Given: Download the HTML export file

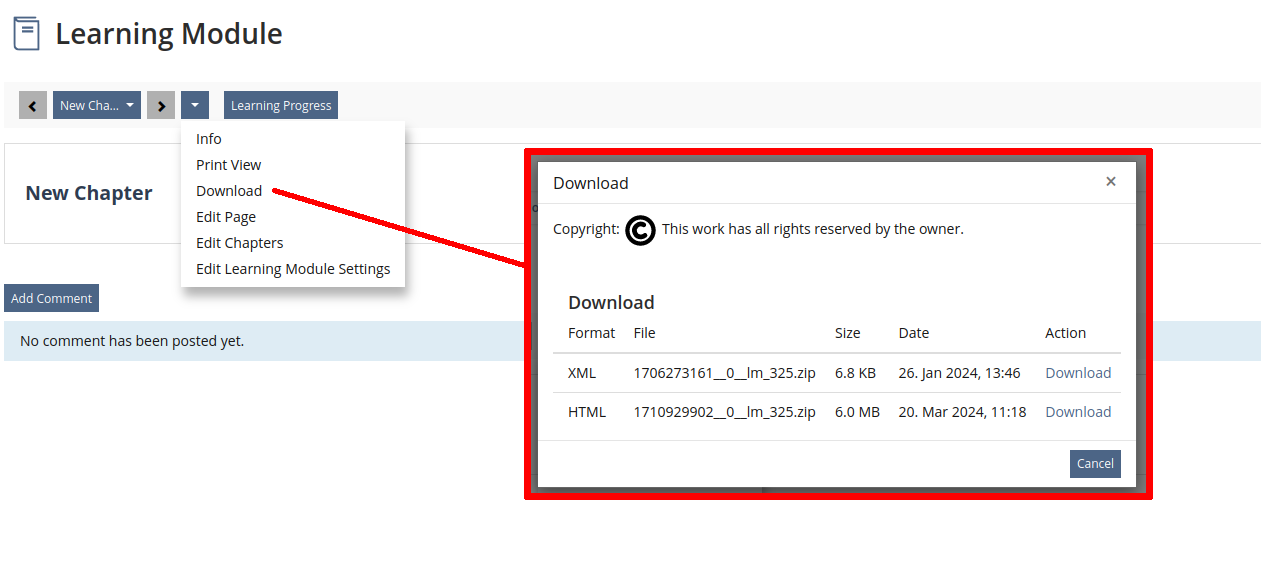Looking at the screenshot, I should coord(1078,412).
